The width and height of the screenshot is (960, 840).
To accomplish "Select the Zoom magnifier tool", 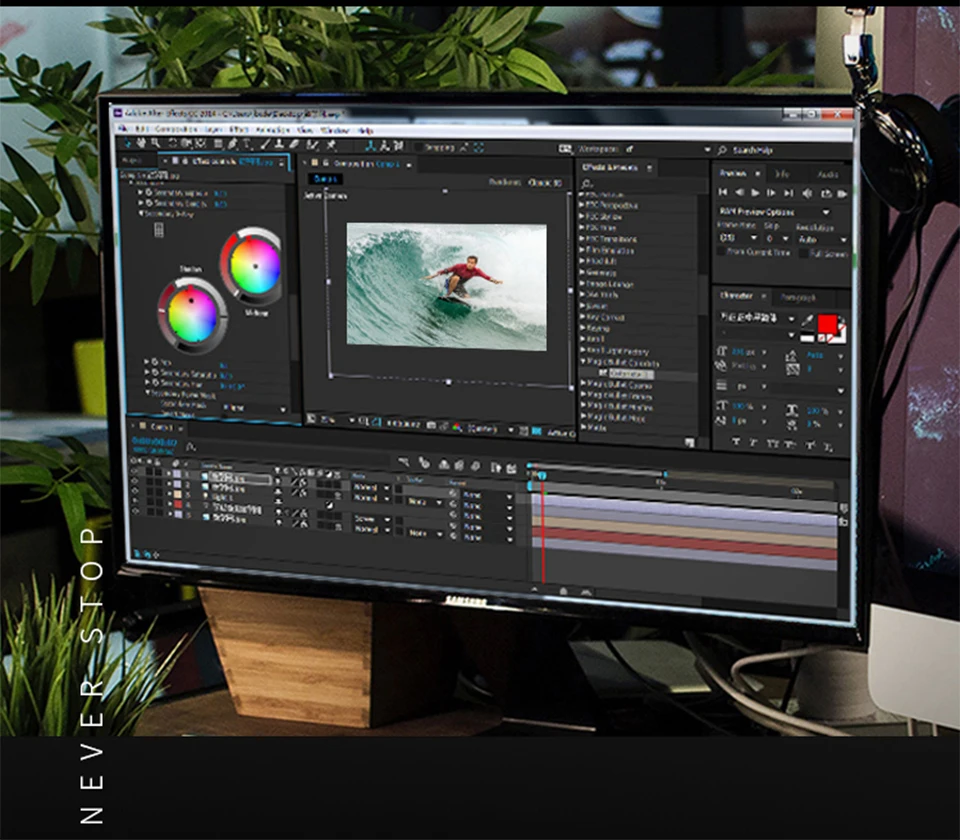I will click(156, 143).
